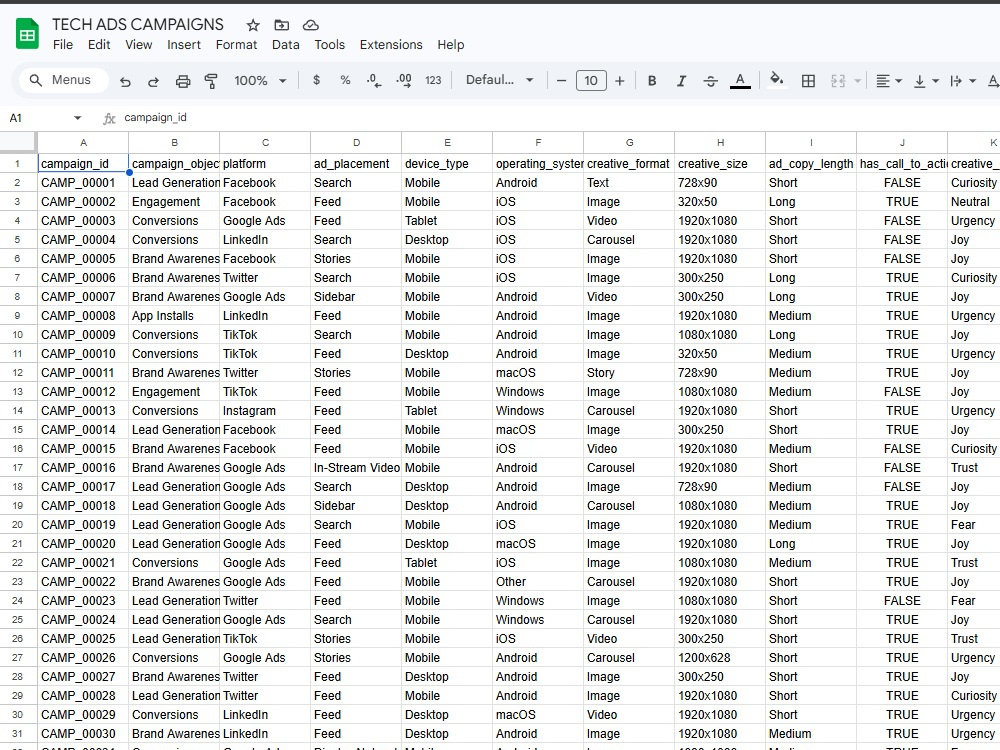Increase font size with plus button
This screenshot has width=1000, height=750.
tap(619, 81)
